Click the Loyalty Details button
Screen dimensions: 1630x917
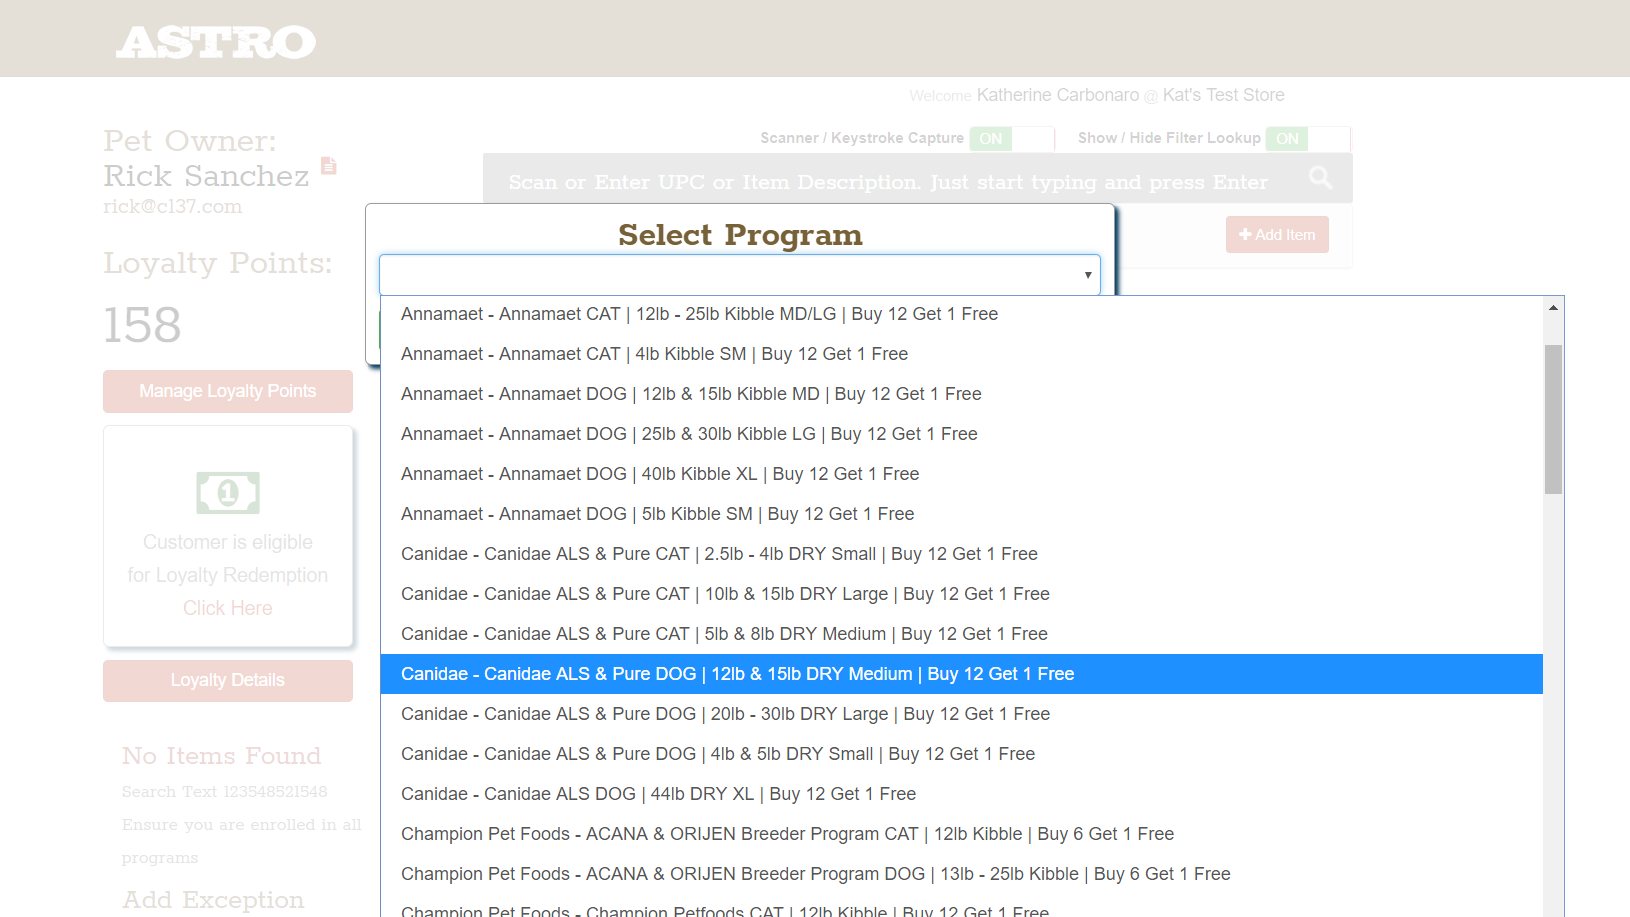coord(228,680)
